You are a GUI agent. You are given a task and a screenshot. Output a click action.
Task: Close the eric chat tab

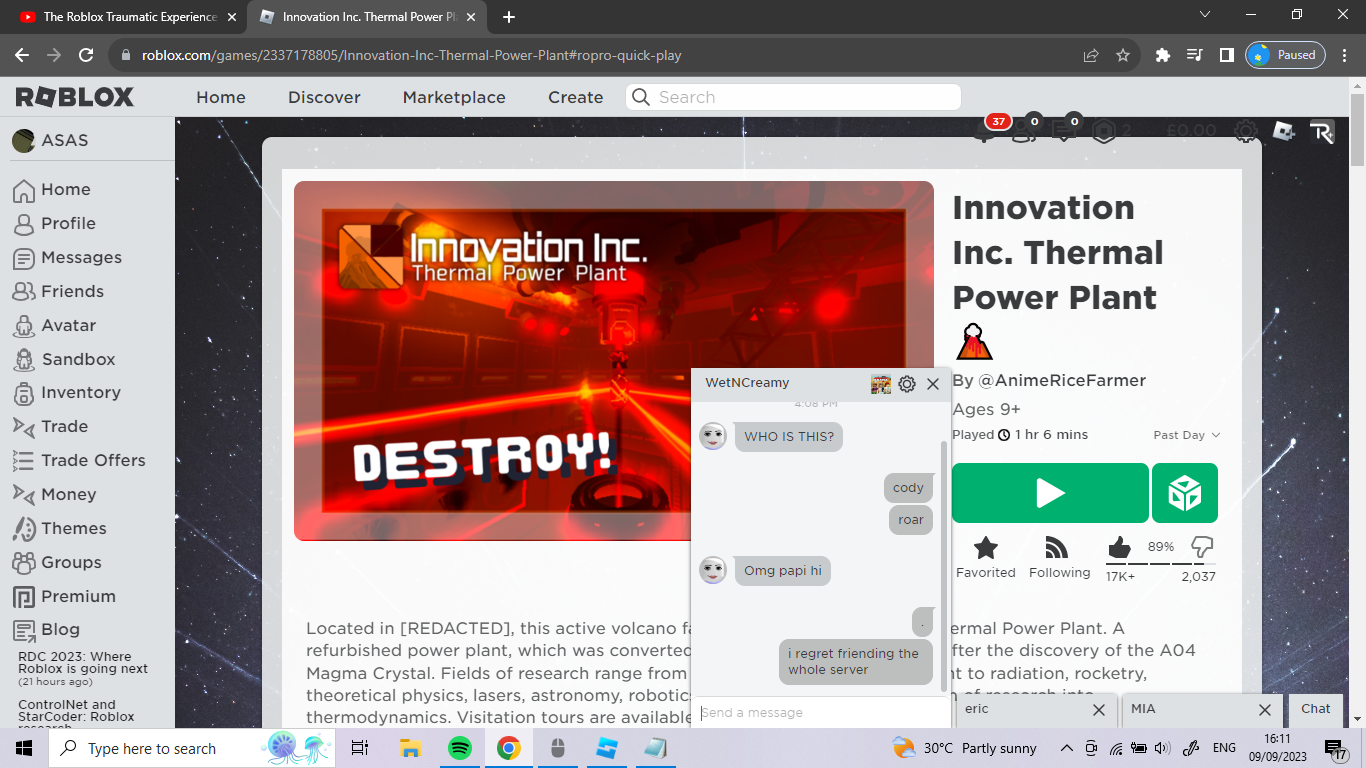click(1099, 710)
